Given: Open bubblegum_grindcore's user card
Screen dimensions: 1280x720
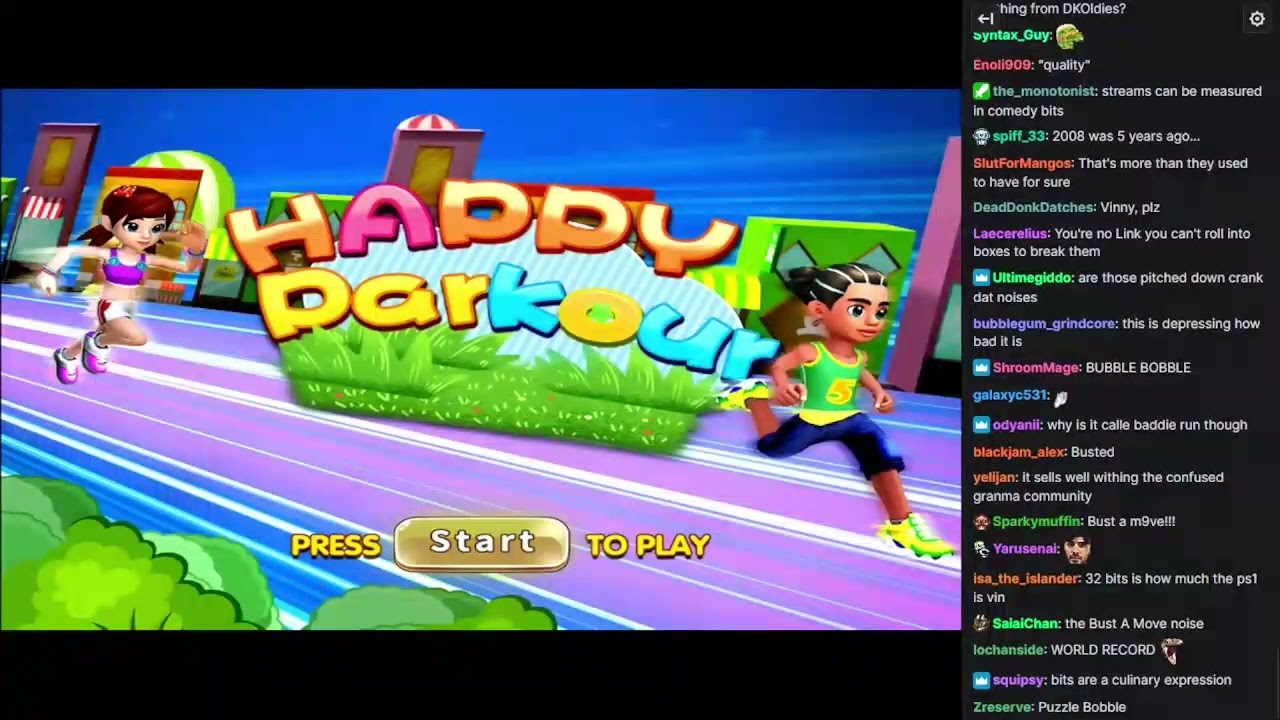Looking at the screenshot, I should pyautogui.click(x=1044, y=324).
